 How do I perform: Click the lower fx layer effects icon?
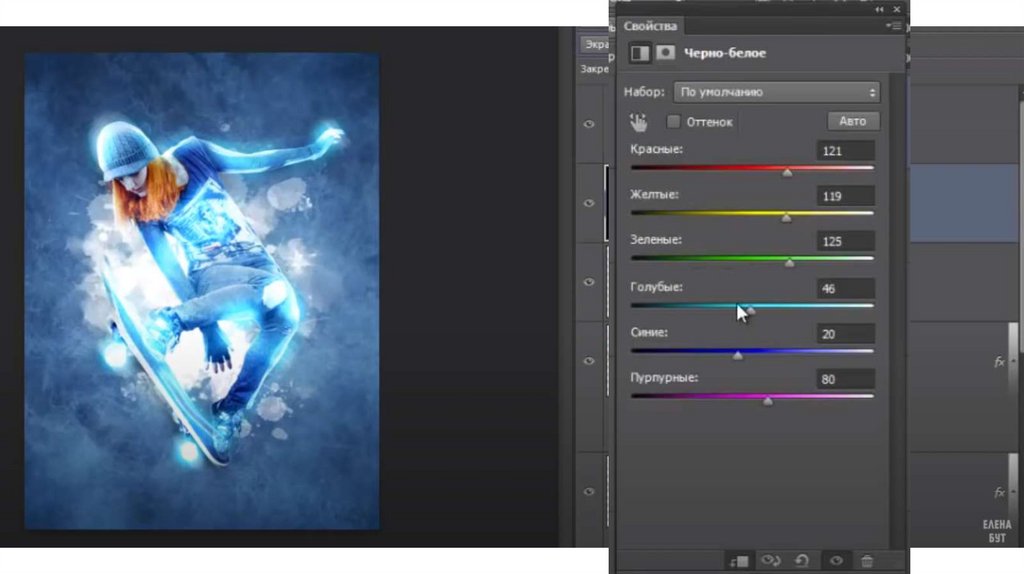pos(999,492)
